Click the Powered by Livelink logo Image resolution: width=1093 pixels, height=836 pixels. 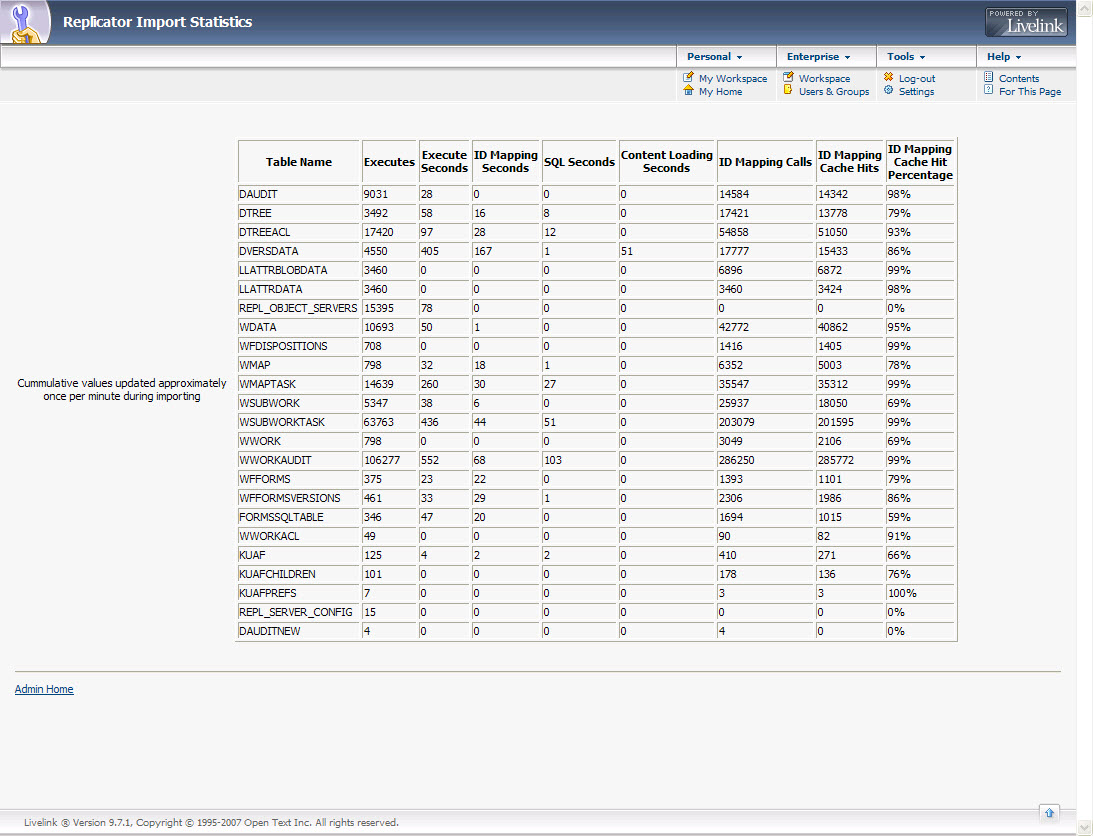tap(1026, 22)
